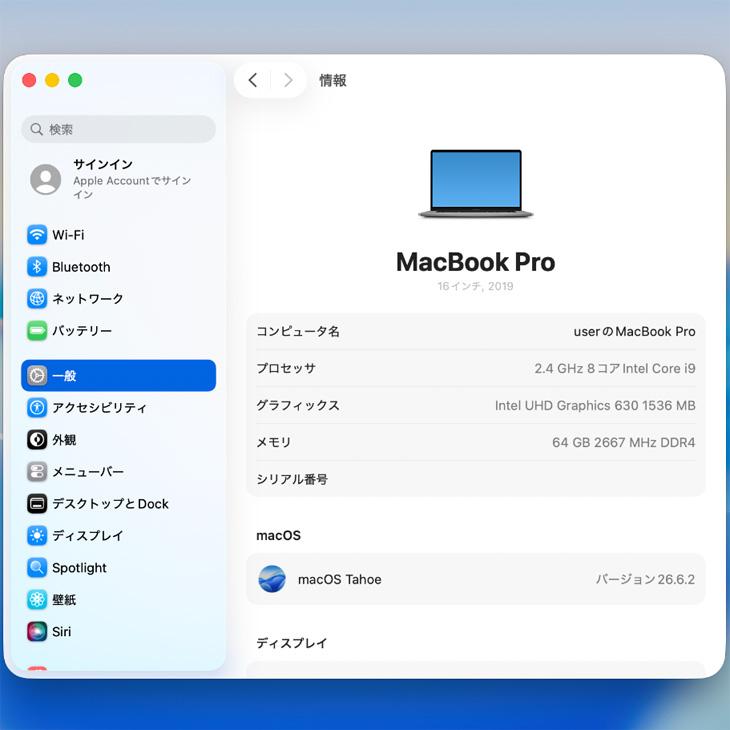
Task: Click the シリアル番号 row label
Action: 292,479
